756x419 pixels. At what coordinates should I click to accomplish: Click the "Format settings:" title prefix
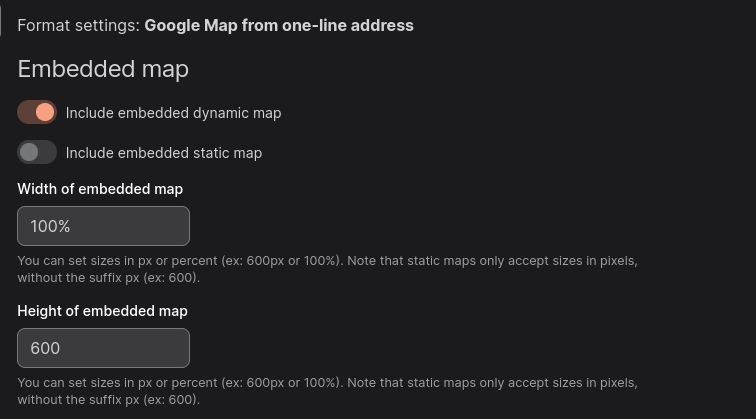tap(78, 25)
